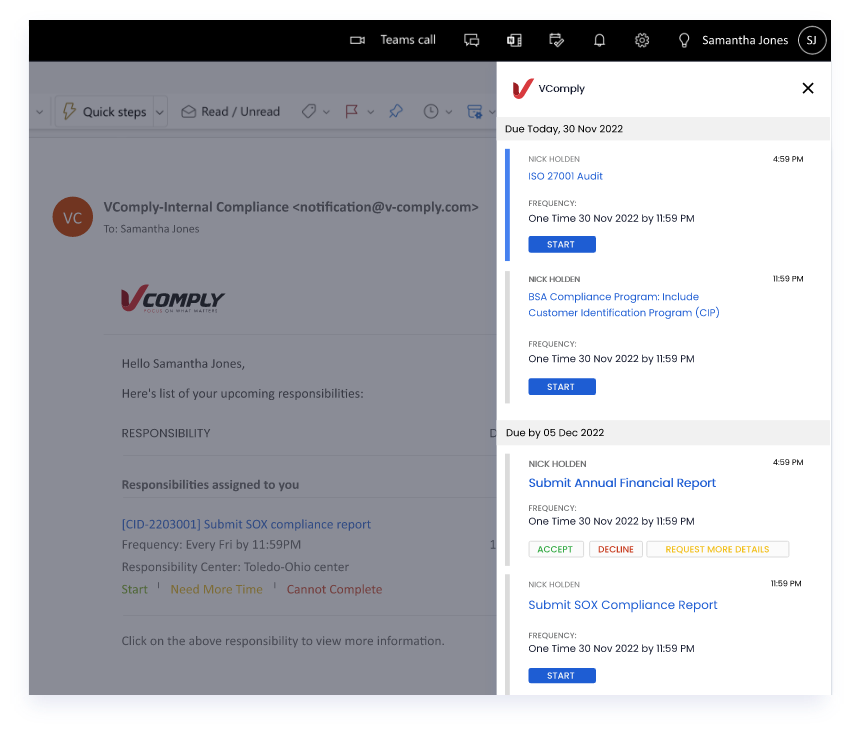This screenshot has height=734, width=854.
Task: Click Cannot Complete link in email
Action: tap(334, 589)
